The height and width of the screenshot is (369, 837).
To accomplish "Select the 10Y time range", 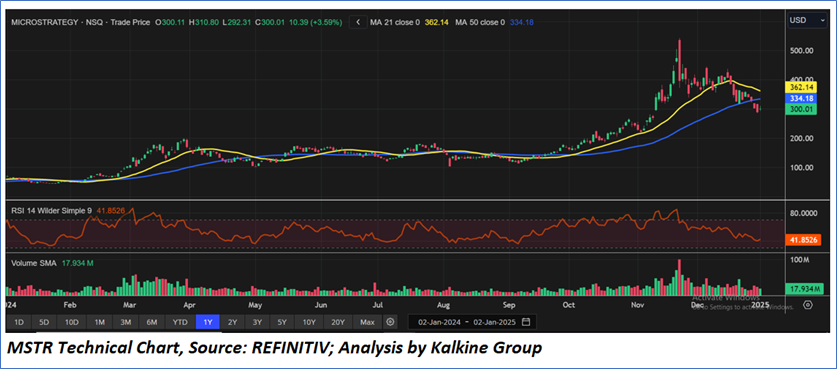I will [309, 322].
